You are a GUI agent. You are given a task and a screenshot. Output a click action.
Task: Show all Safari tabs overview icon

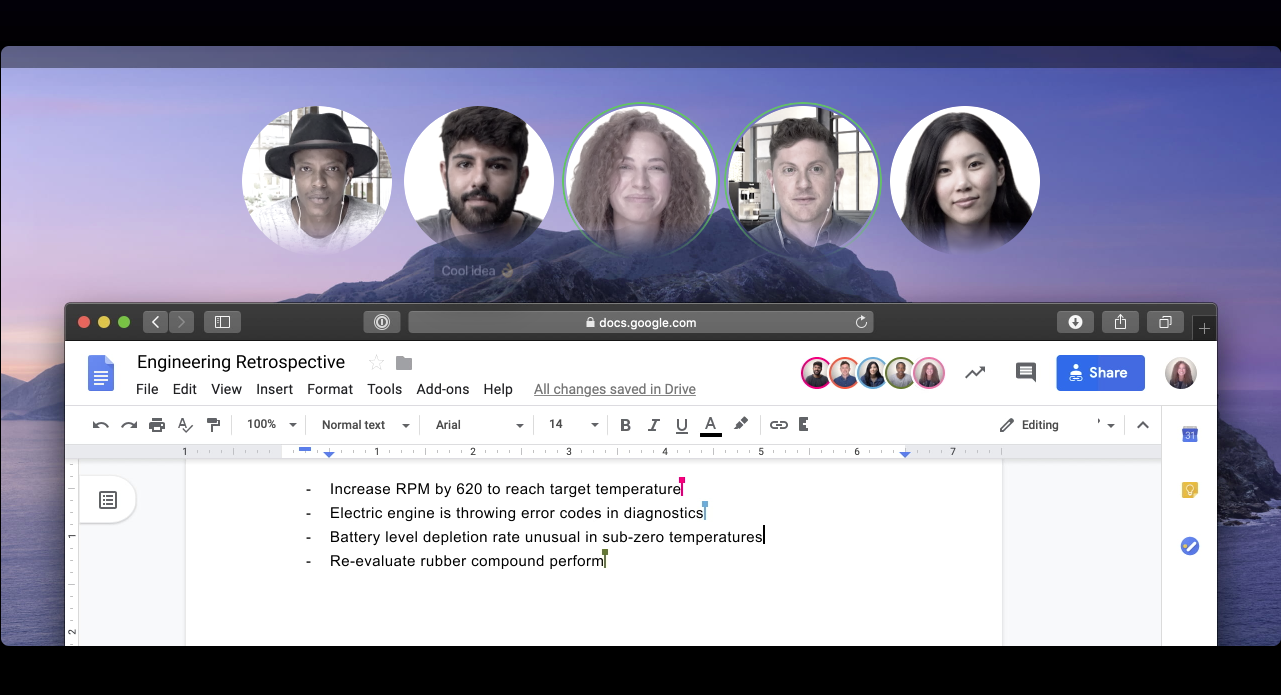(1165, 322)
